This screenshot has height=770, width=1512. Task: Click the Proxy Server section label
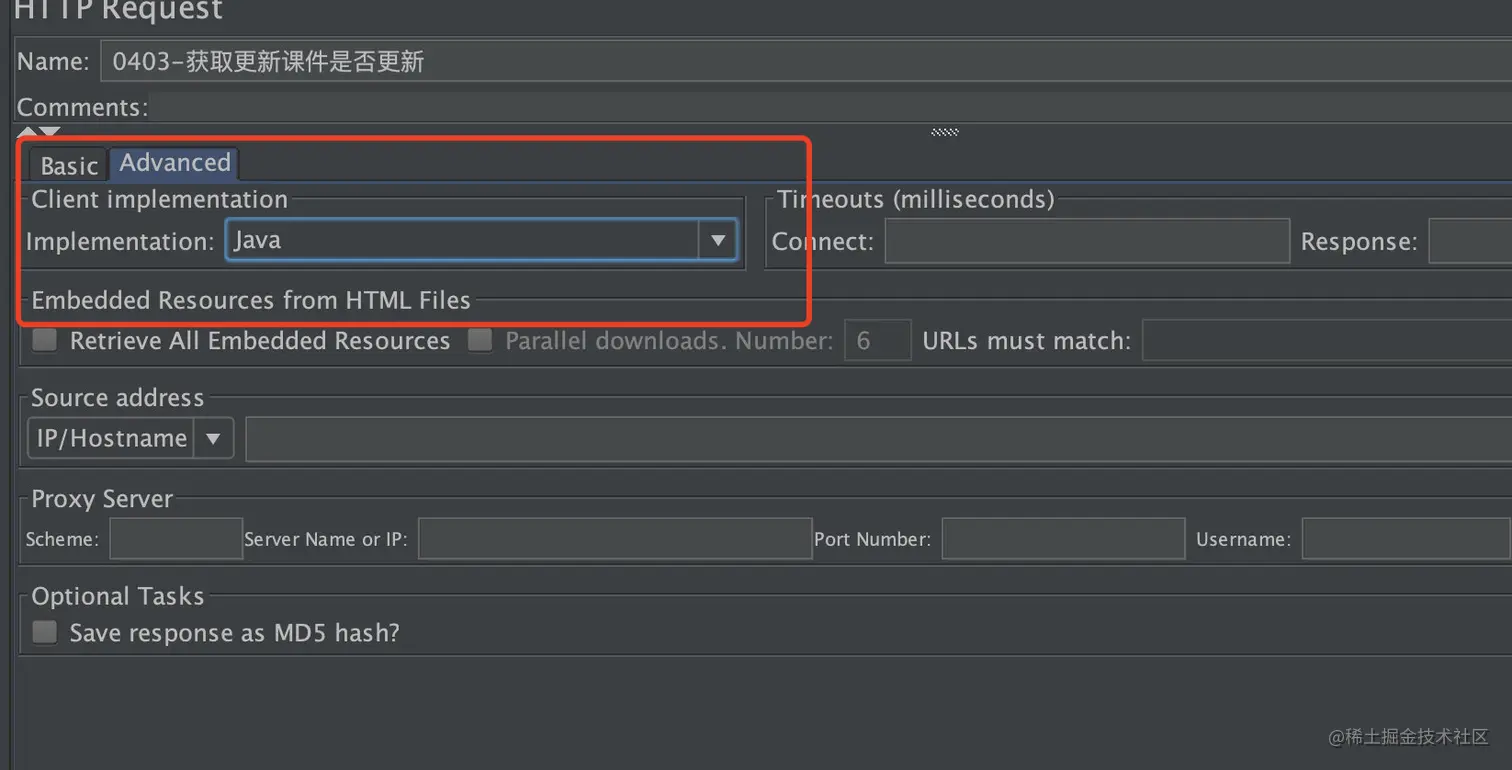click(102, 498)
